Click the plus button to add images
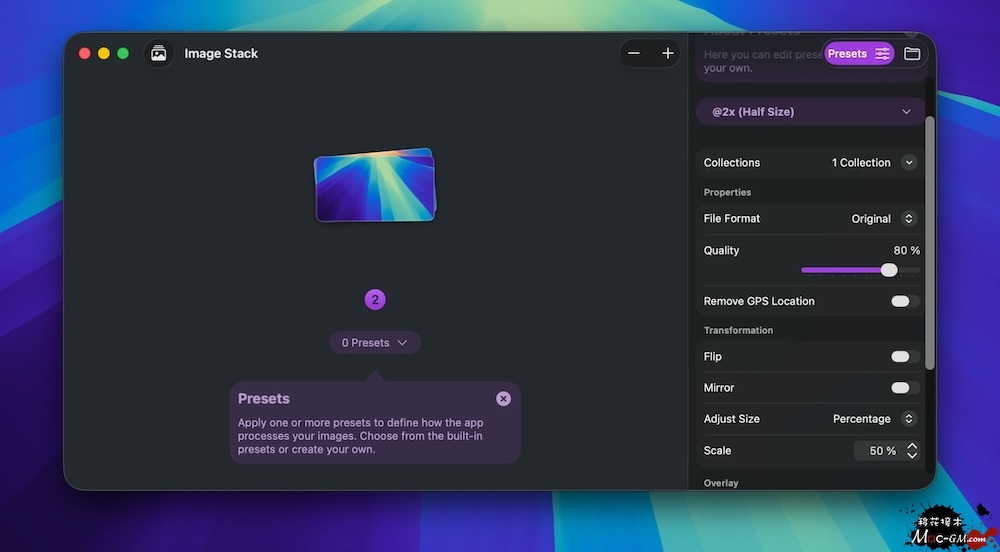This screenshot has height=552, width=1000. coord(668,54)
